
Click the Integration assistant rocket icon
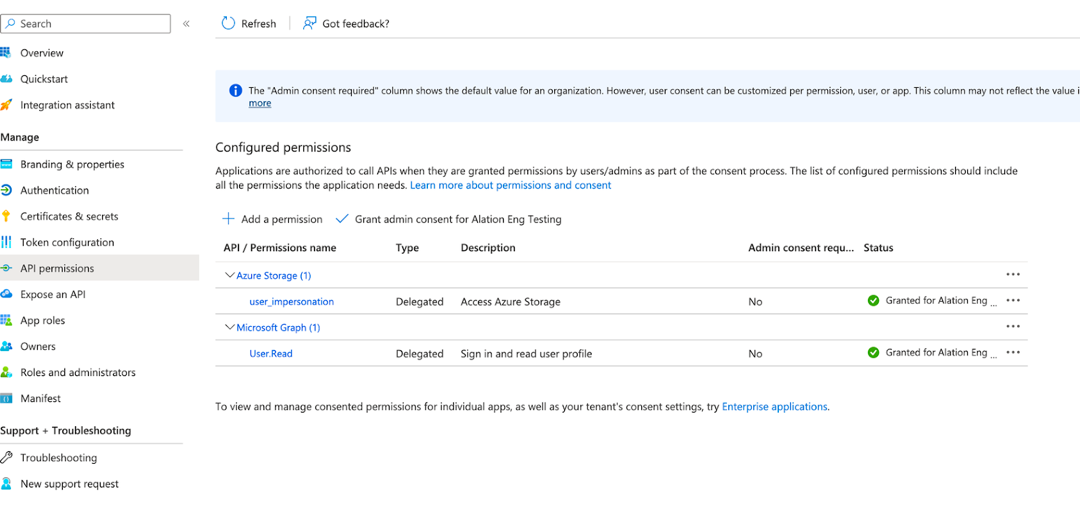pyautogui.click(x=6, y=105)
